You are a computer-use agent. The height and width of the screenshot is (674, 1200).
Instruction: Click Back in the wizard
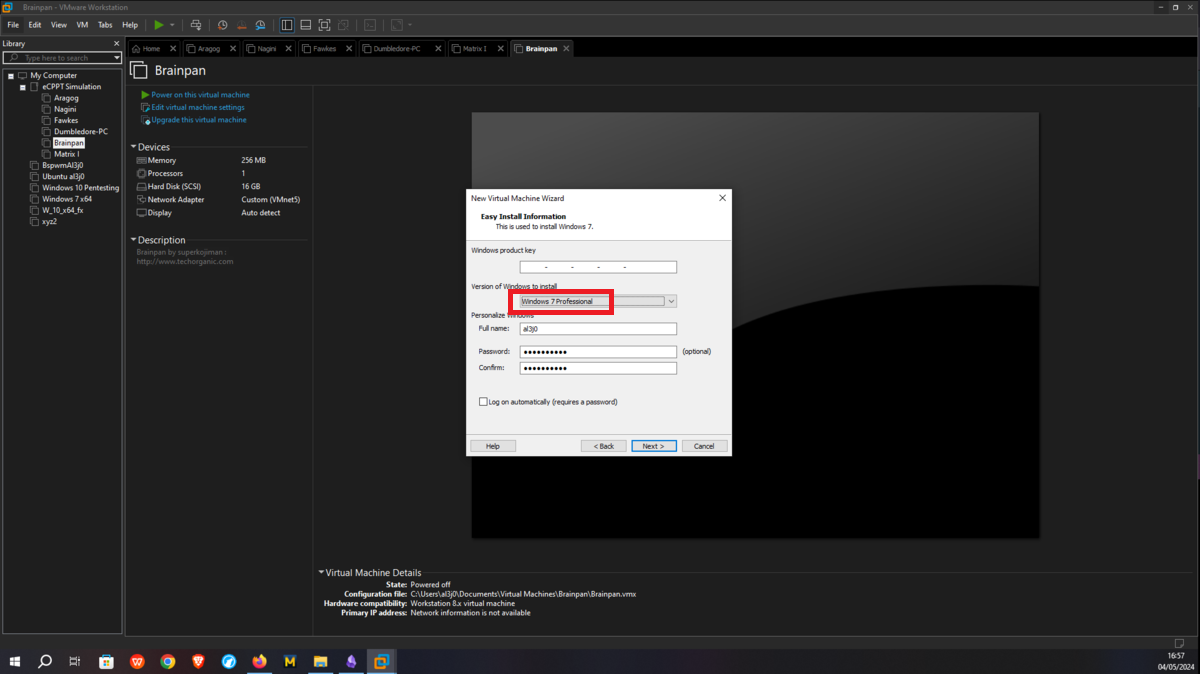[604, 446]
